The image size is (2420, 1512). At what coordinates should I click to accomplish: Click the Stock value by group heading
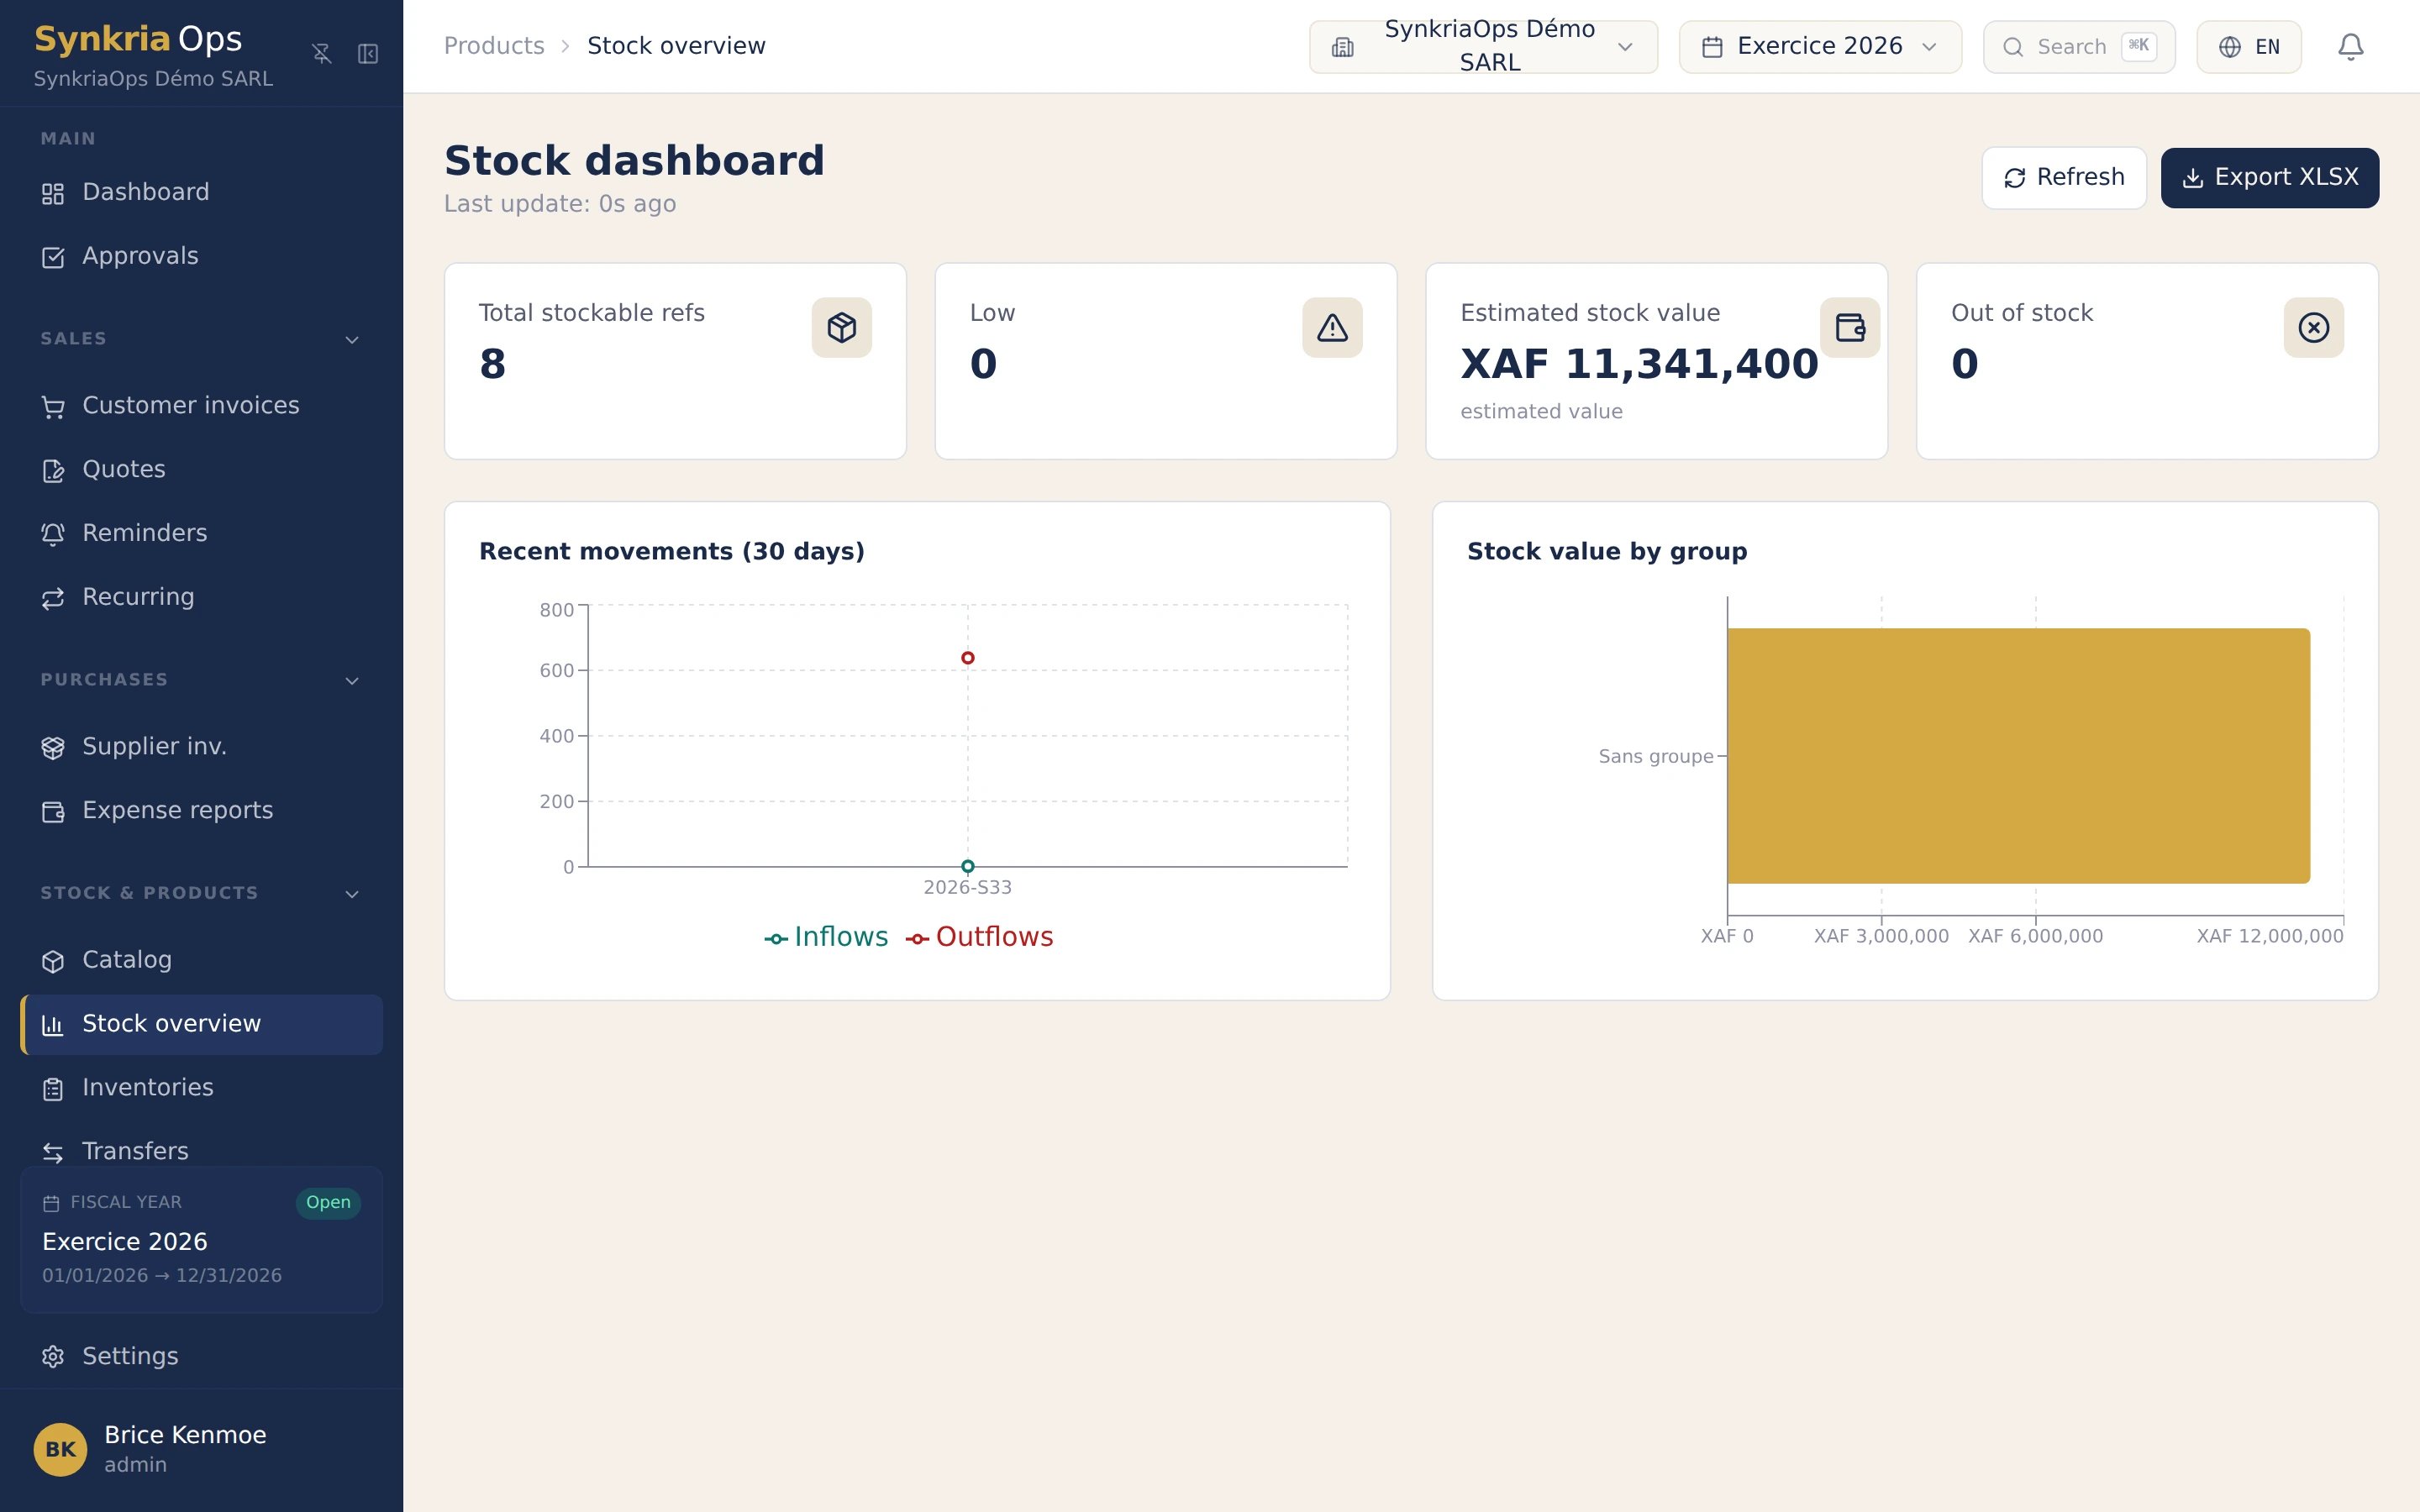tap(1607, 552)
